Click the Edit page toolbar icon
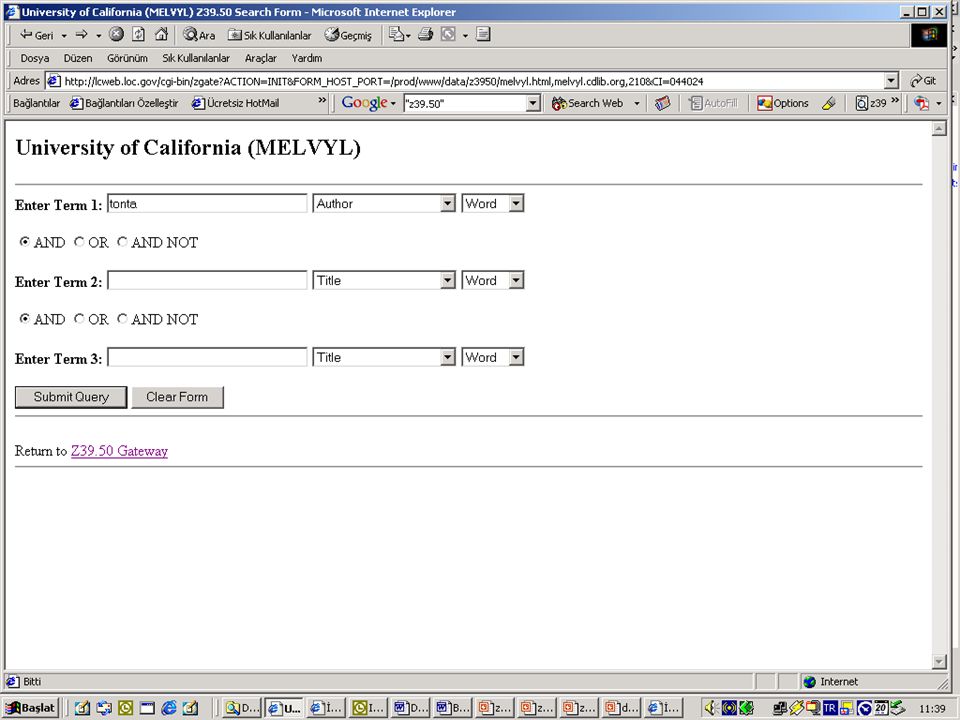This screenshot has height=720, width=960. click(x=449, y=35)
